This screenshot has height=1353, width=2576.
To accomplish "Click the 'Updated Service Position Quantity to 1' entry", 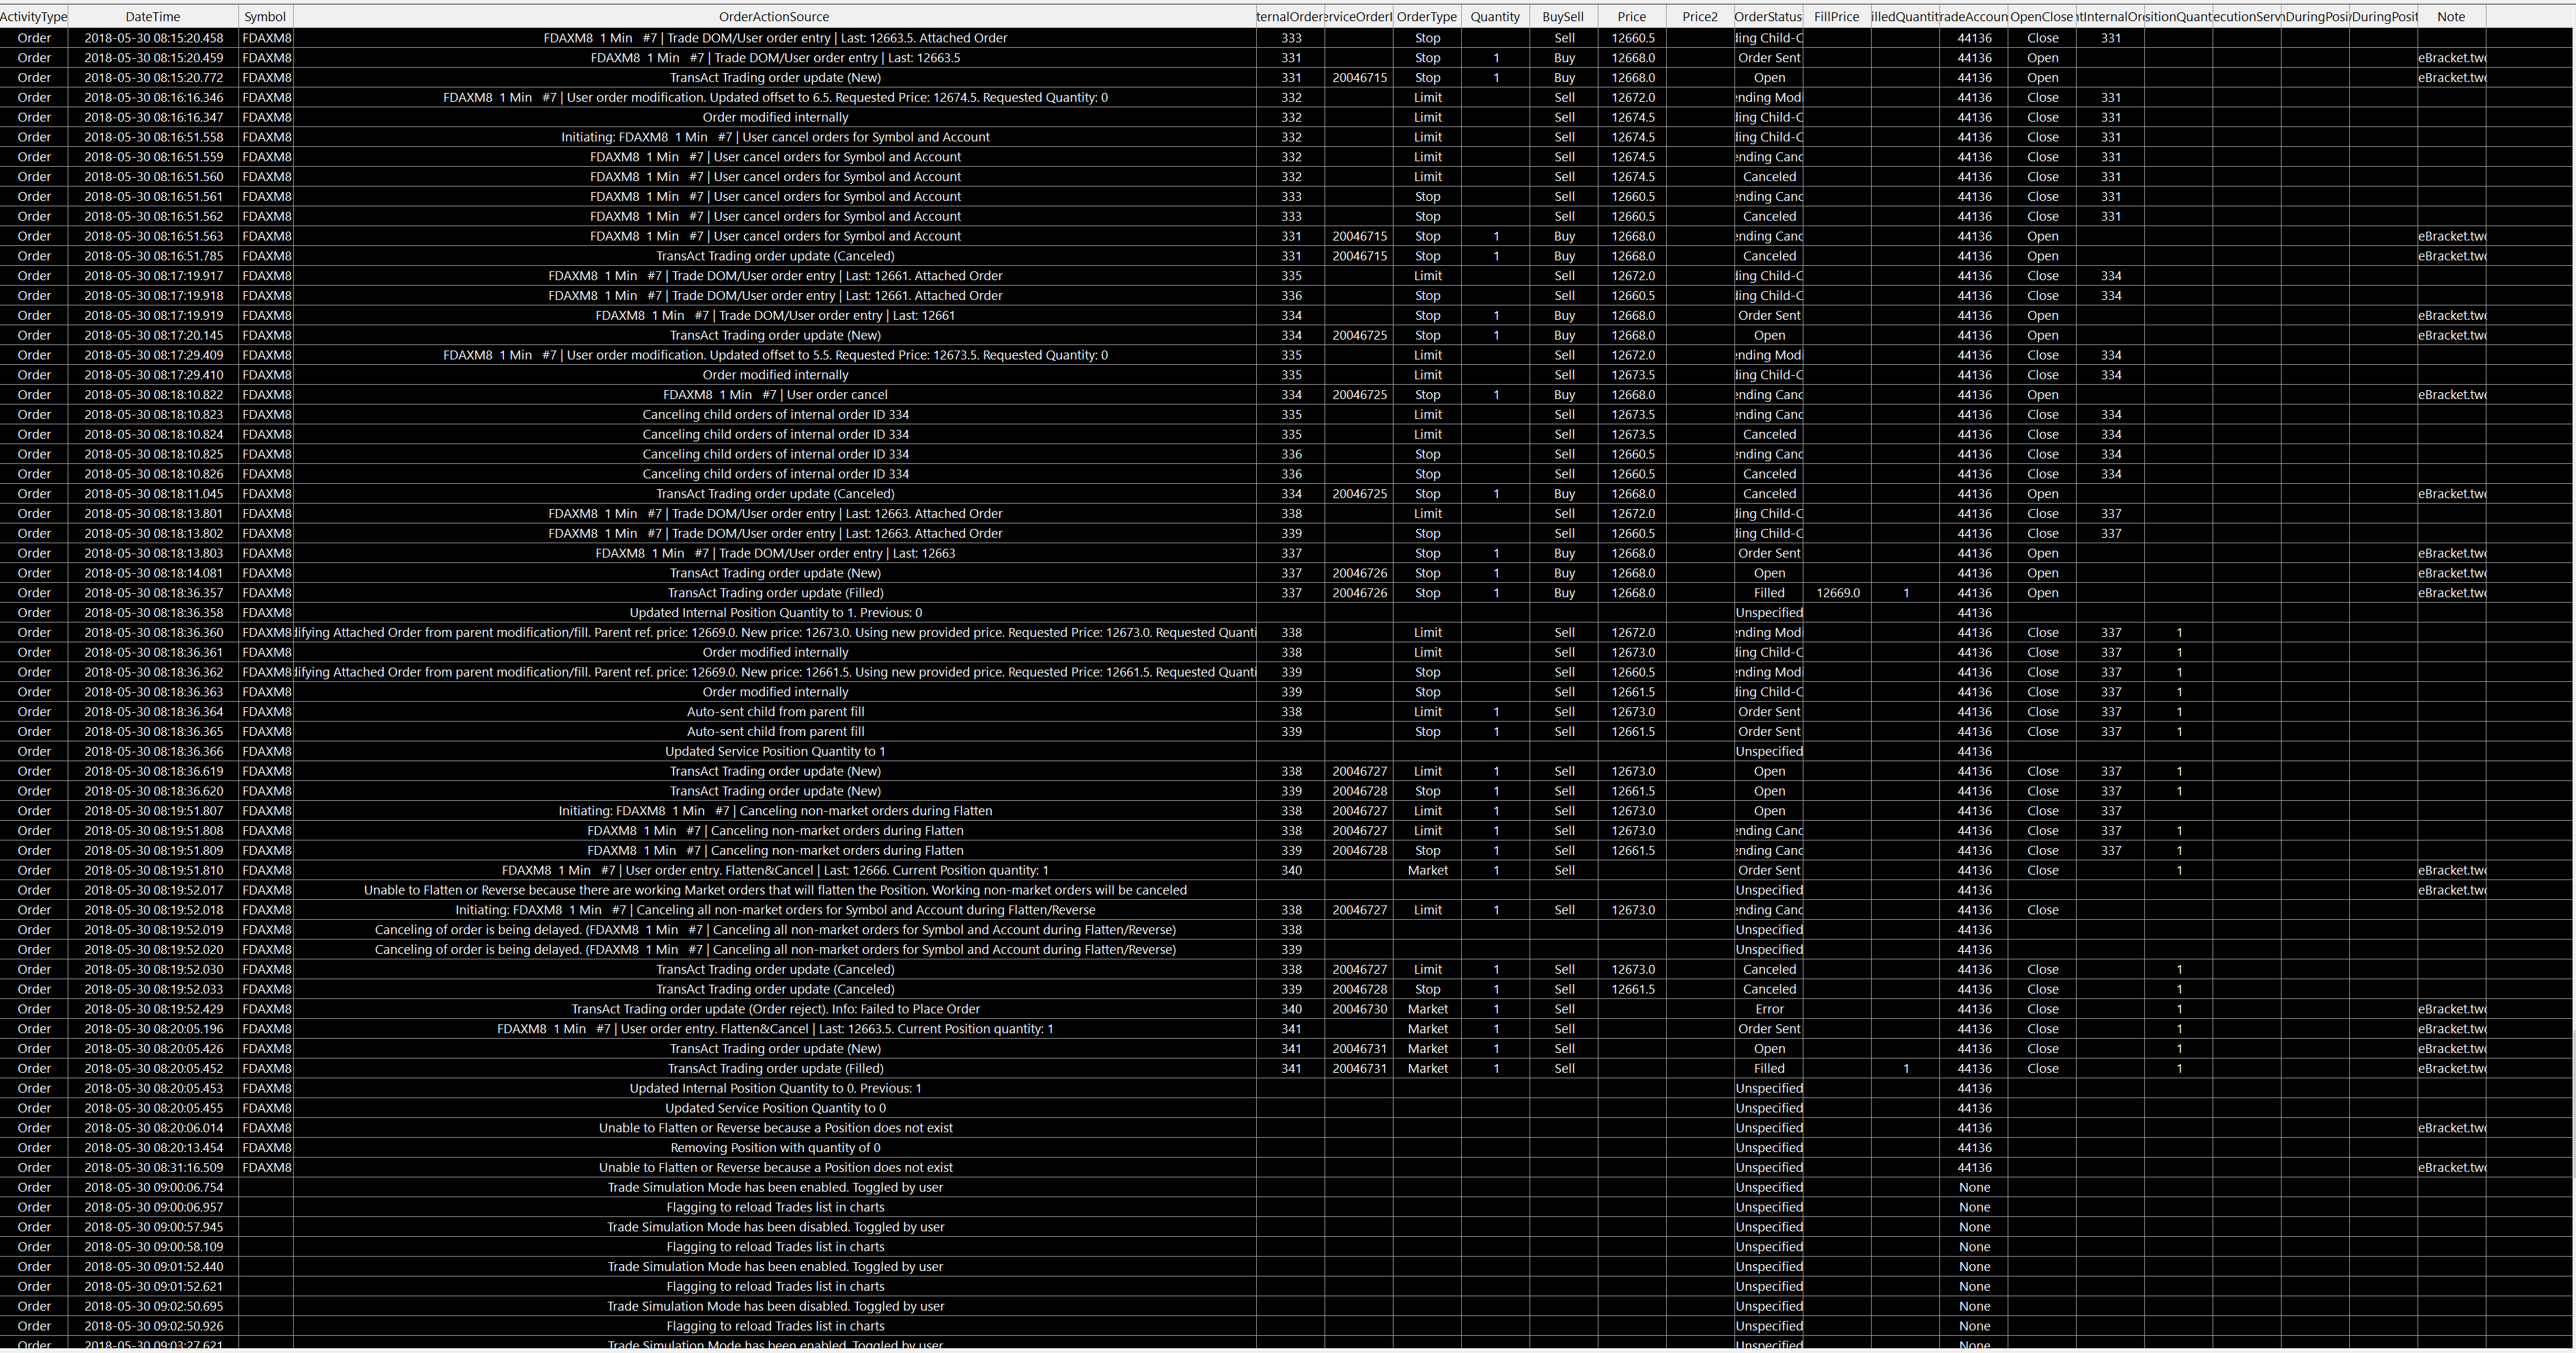I will (775, 751).
